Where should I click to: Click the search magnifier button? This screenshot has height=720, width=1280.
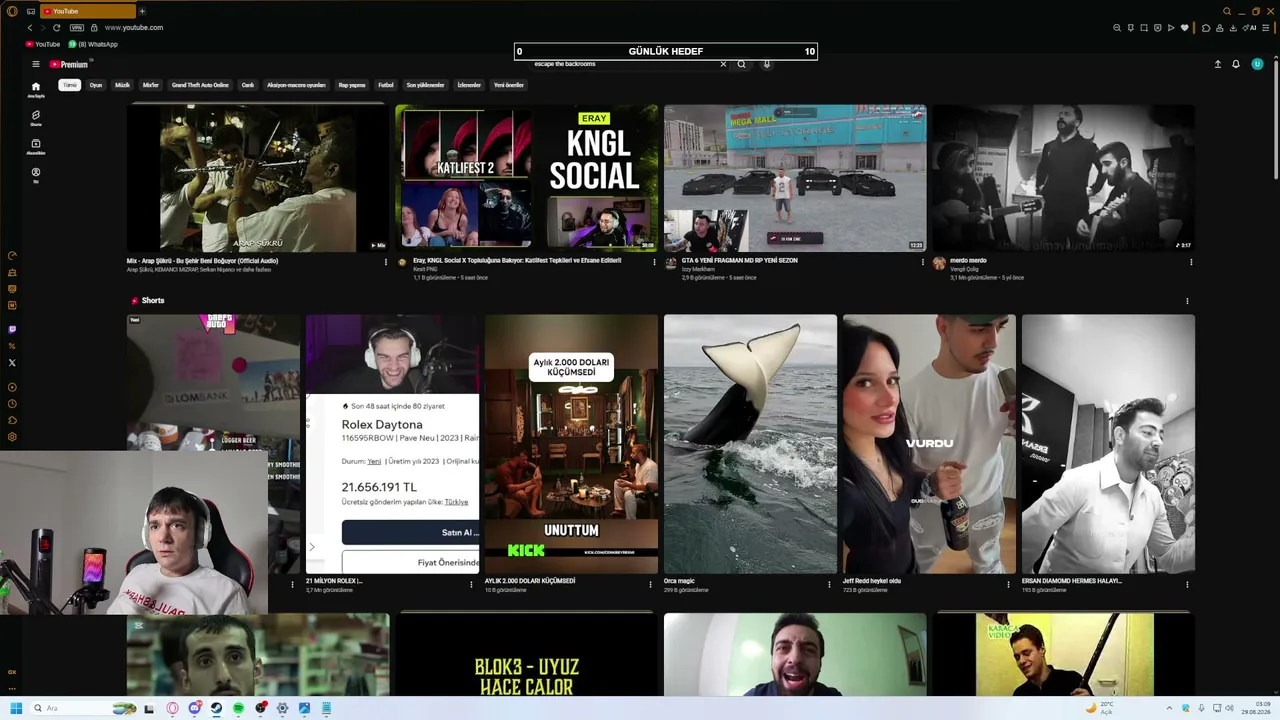[741, 64]
